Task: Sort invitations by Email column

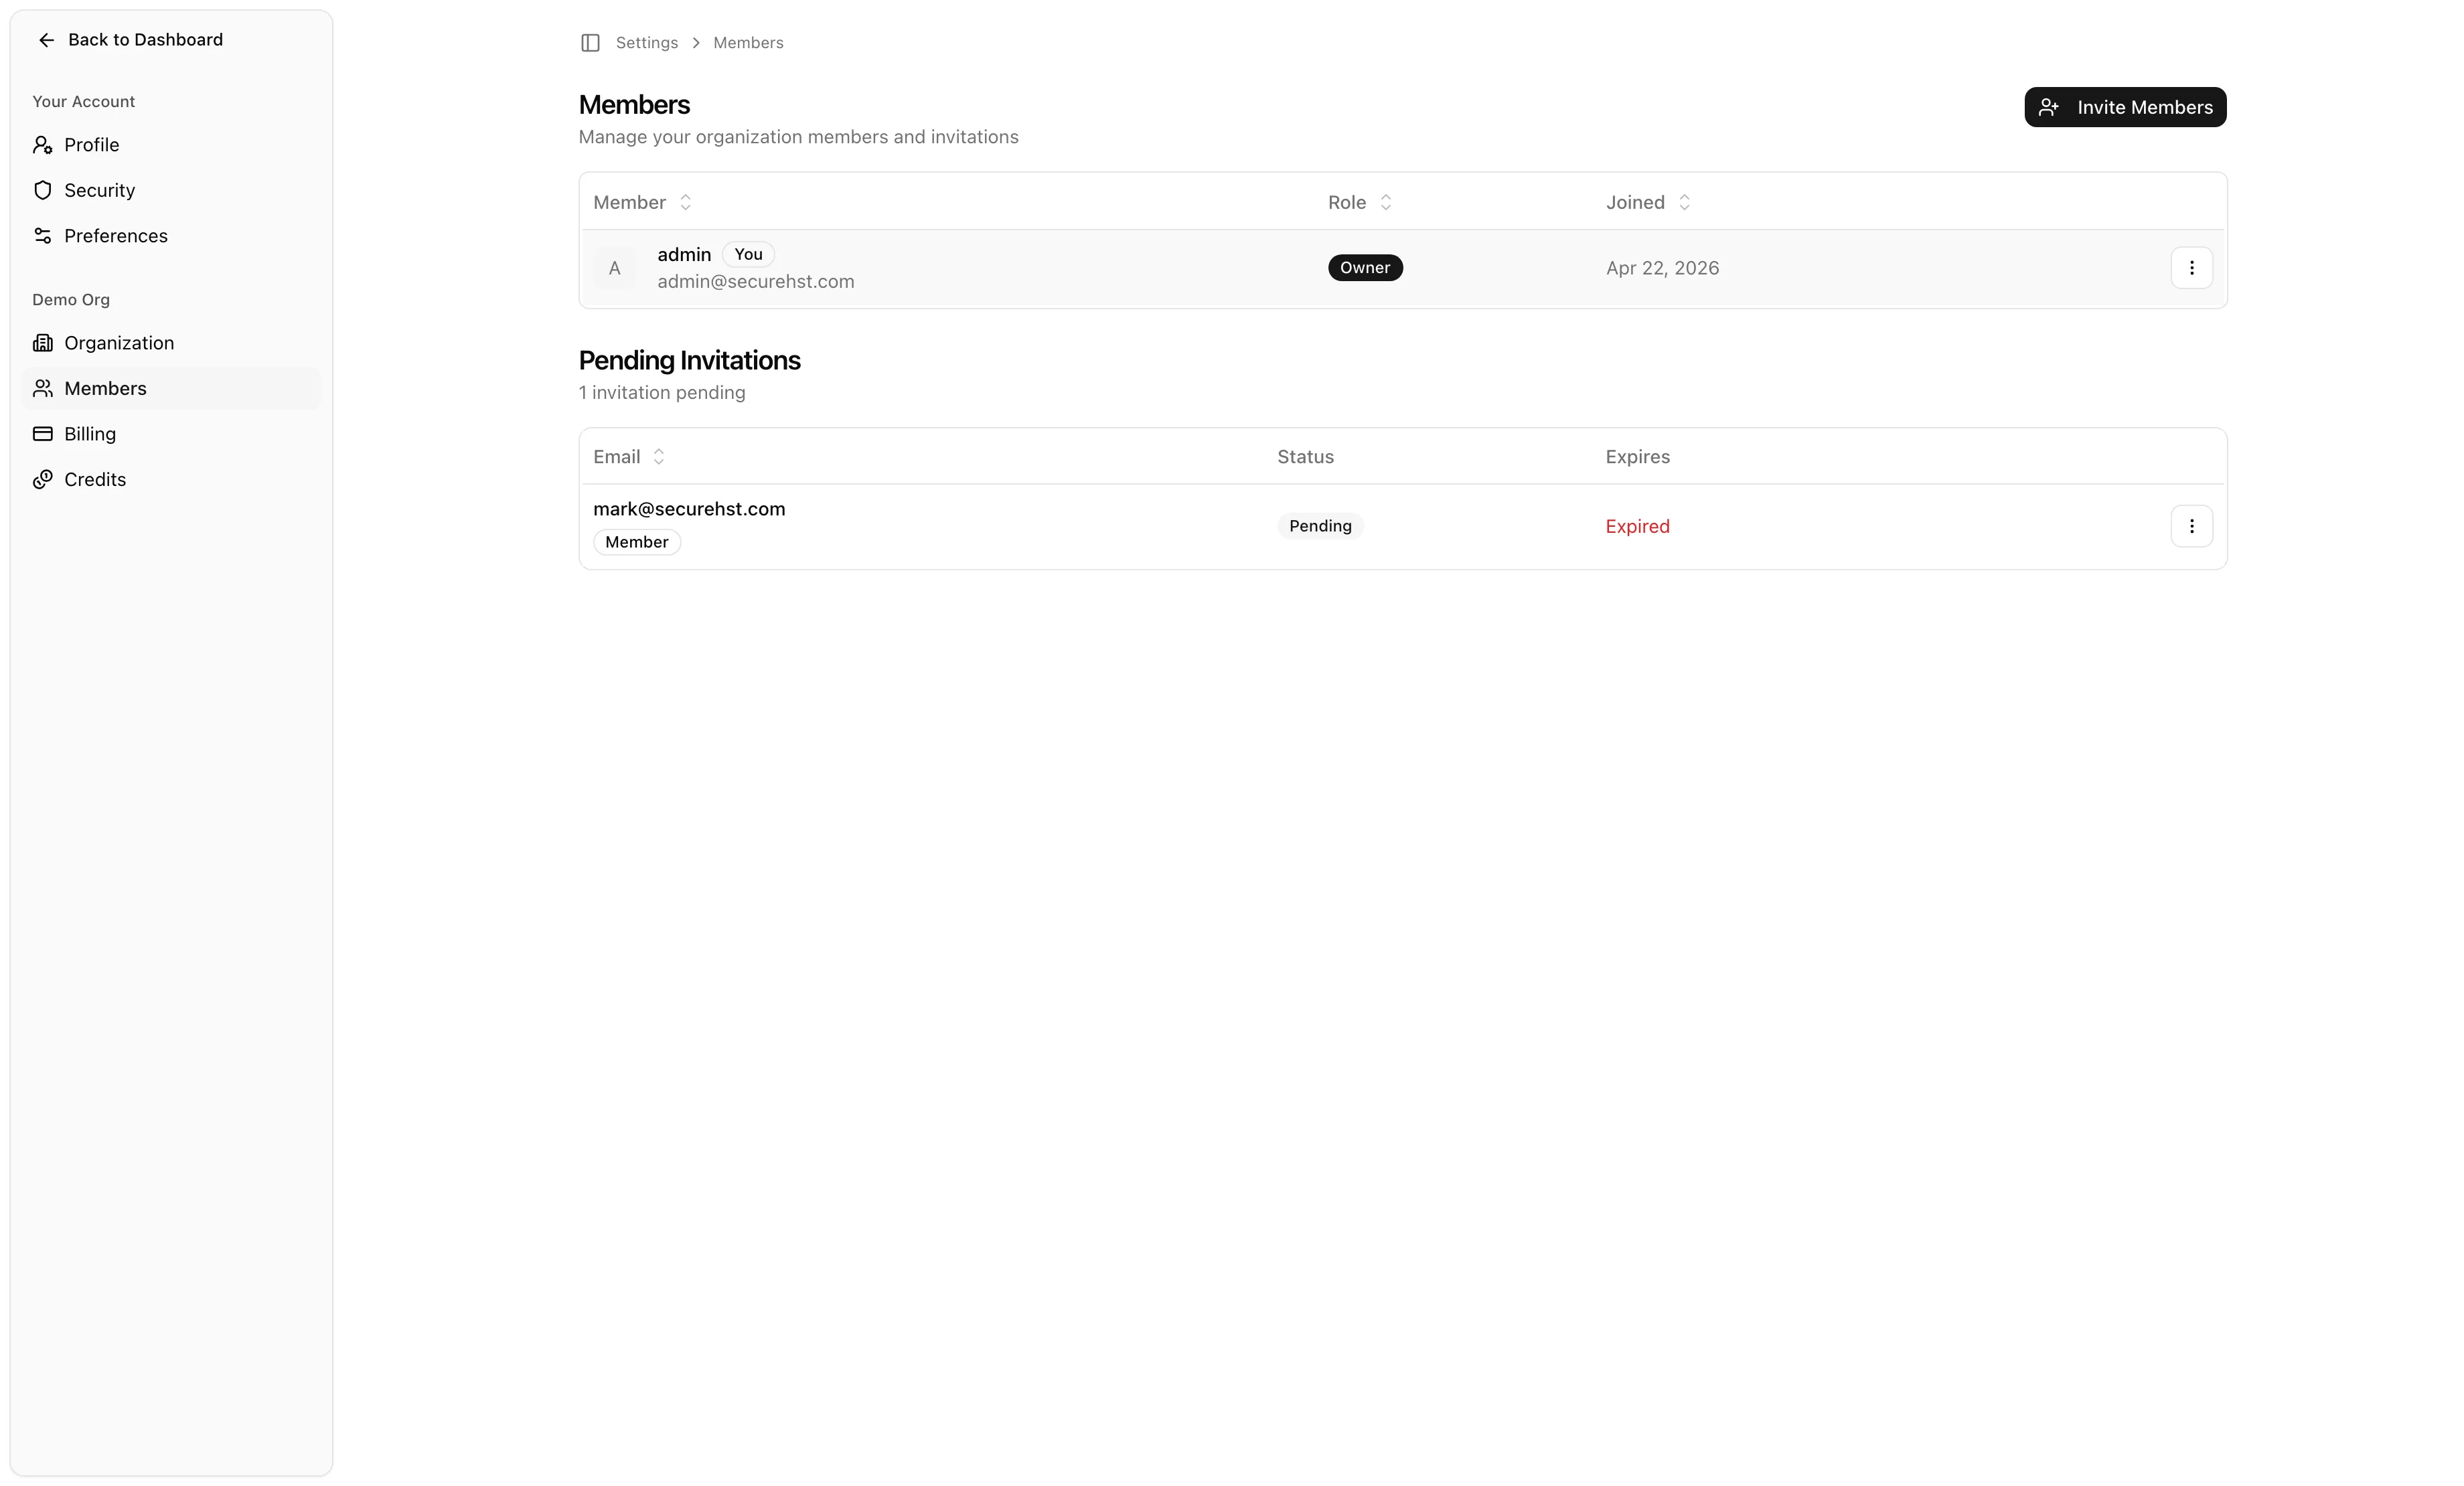Action: pyautogui.click(x=629, y=457)
